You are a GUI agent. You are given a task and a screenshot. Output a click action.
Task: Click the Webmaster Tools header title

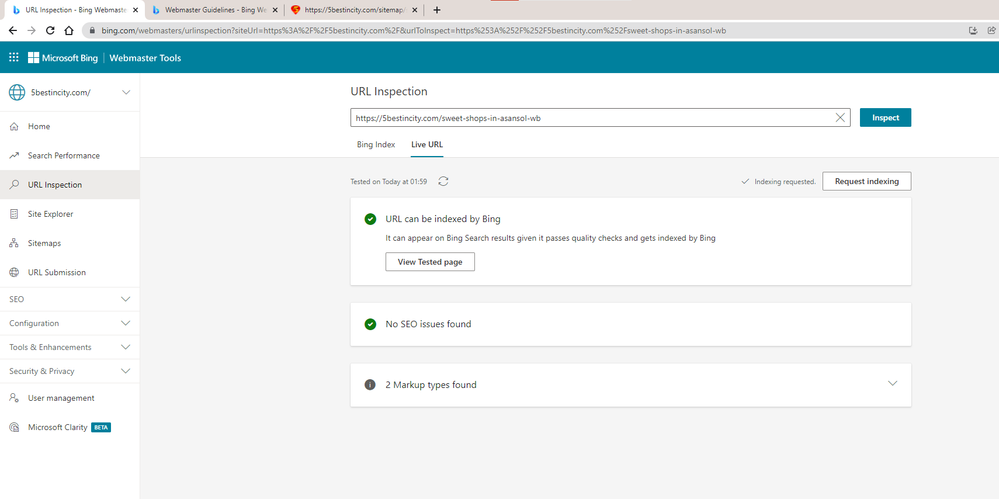(145, 58)
